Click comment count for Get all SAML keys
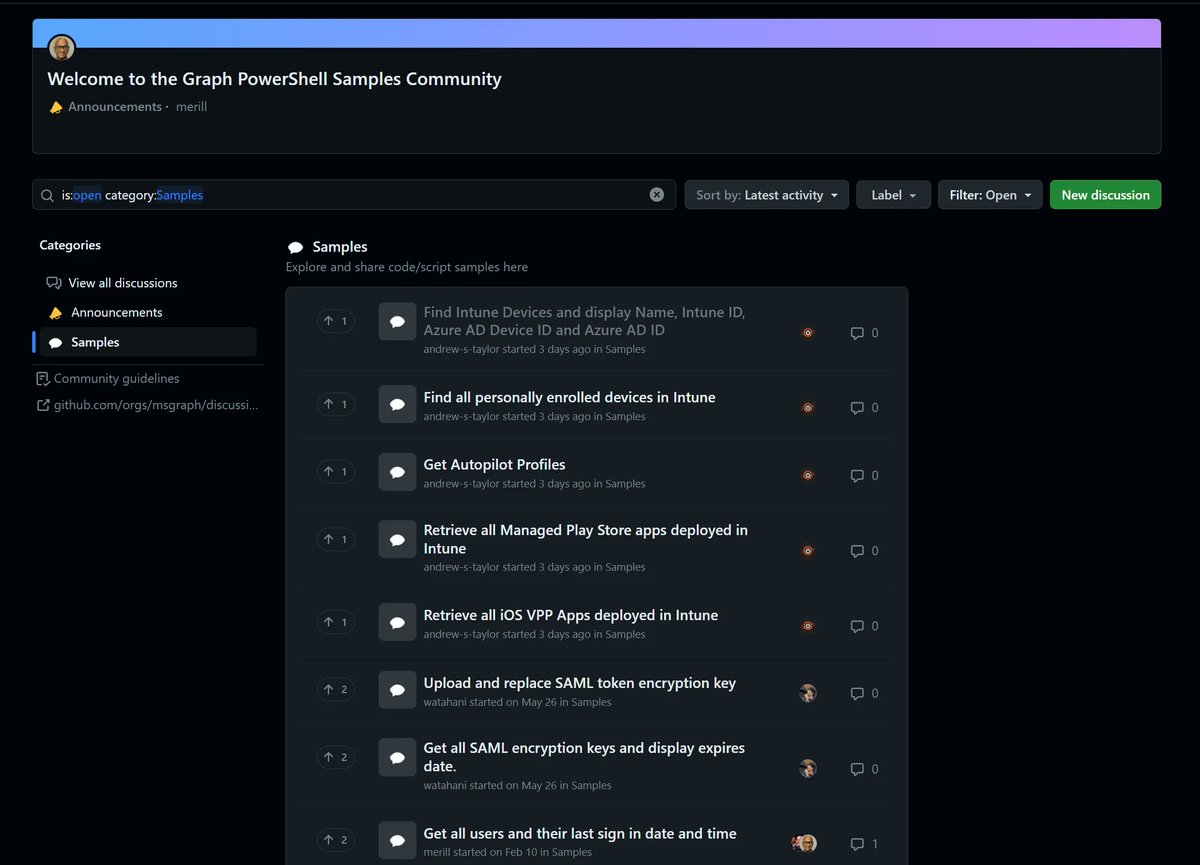 (864, 769)
